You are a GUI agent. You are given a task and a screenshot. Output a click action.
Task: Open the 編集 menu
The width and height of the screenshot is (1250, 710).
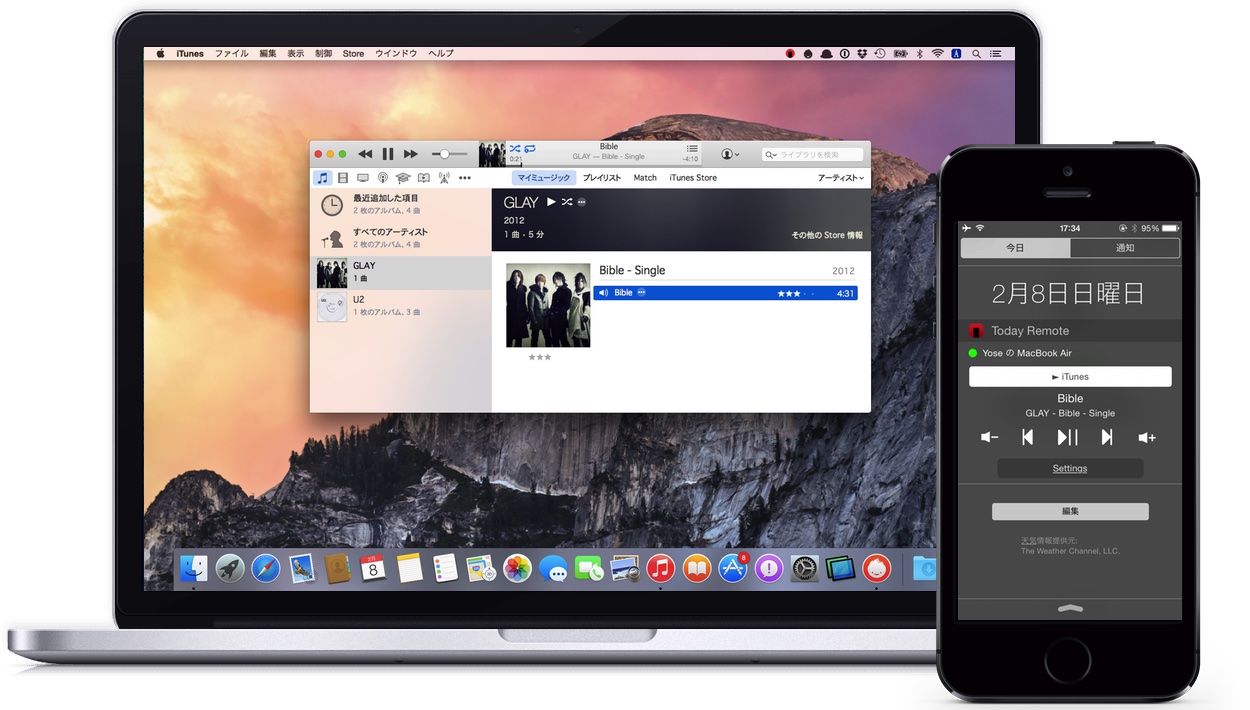pyautogui.click(x=268, y=53)
